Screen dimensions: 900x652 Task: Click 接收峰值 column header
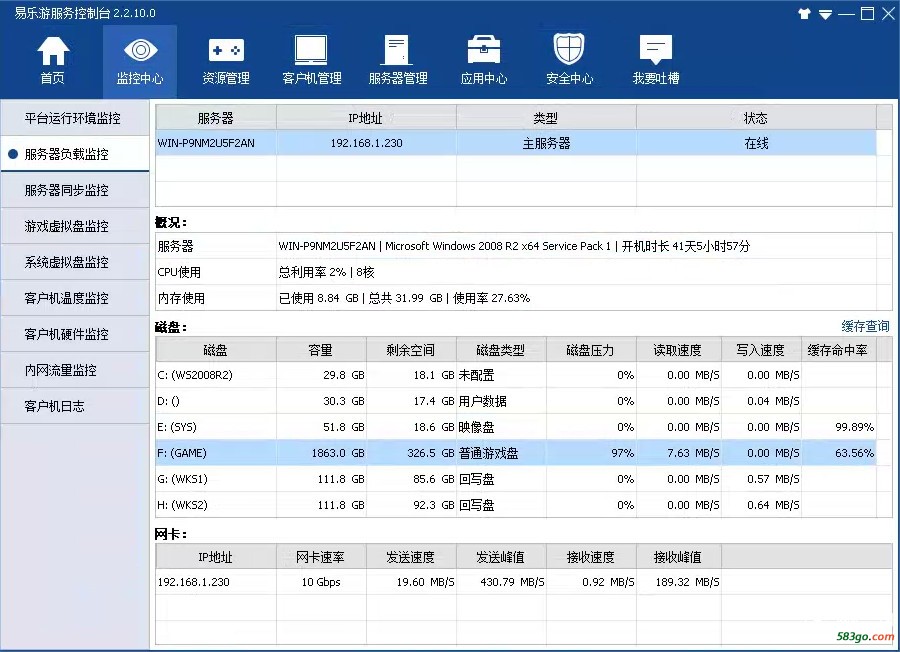click(678, 557)
